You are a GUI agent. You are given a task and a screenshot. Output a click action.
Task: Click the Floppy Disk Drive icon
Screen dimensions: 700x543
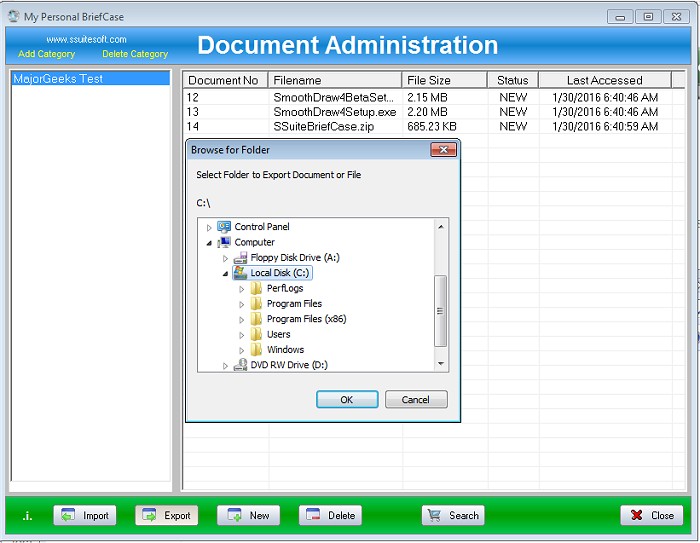click(x=240, y=258)
